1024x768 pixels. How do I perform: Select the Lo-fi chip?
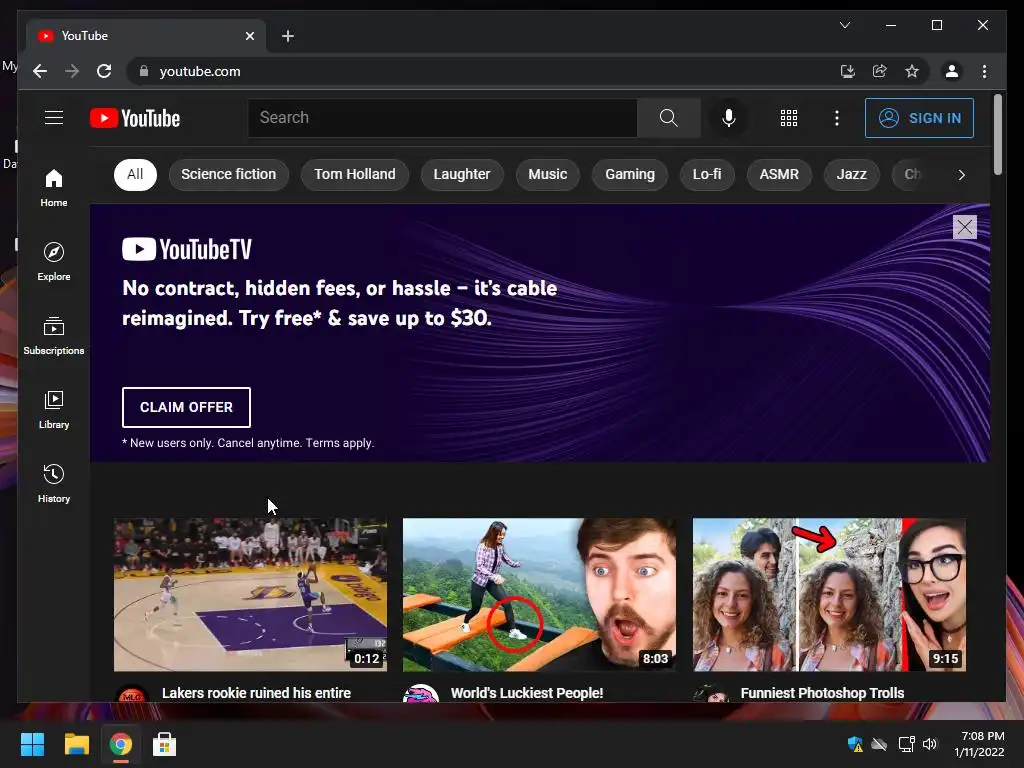(x=707, y=174)
